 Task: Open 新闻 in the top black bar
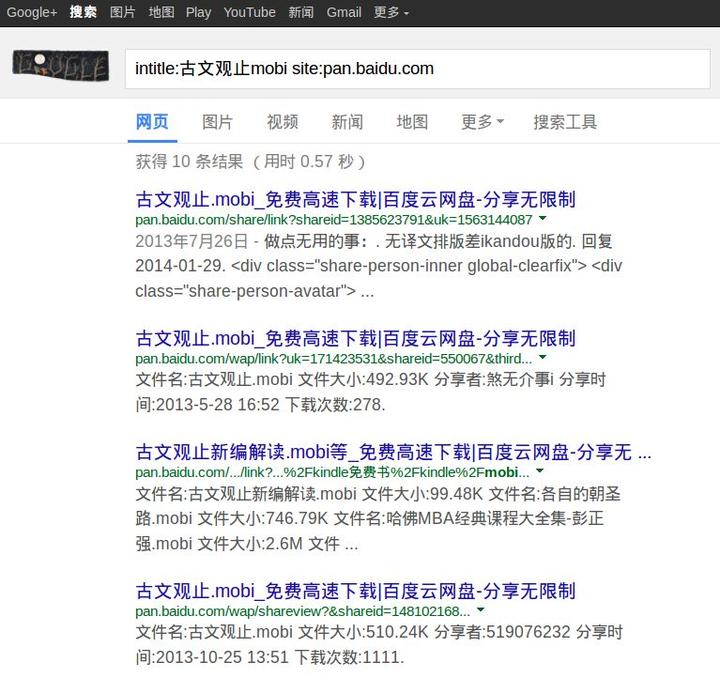(301, 12)
